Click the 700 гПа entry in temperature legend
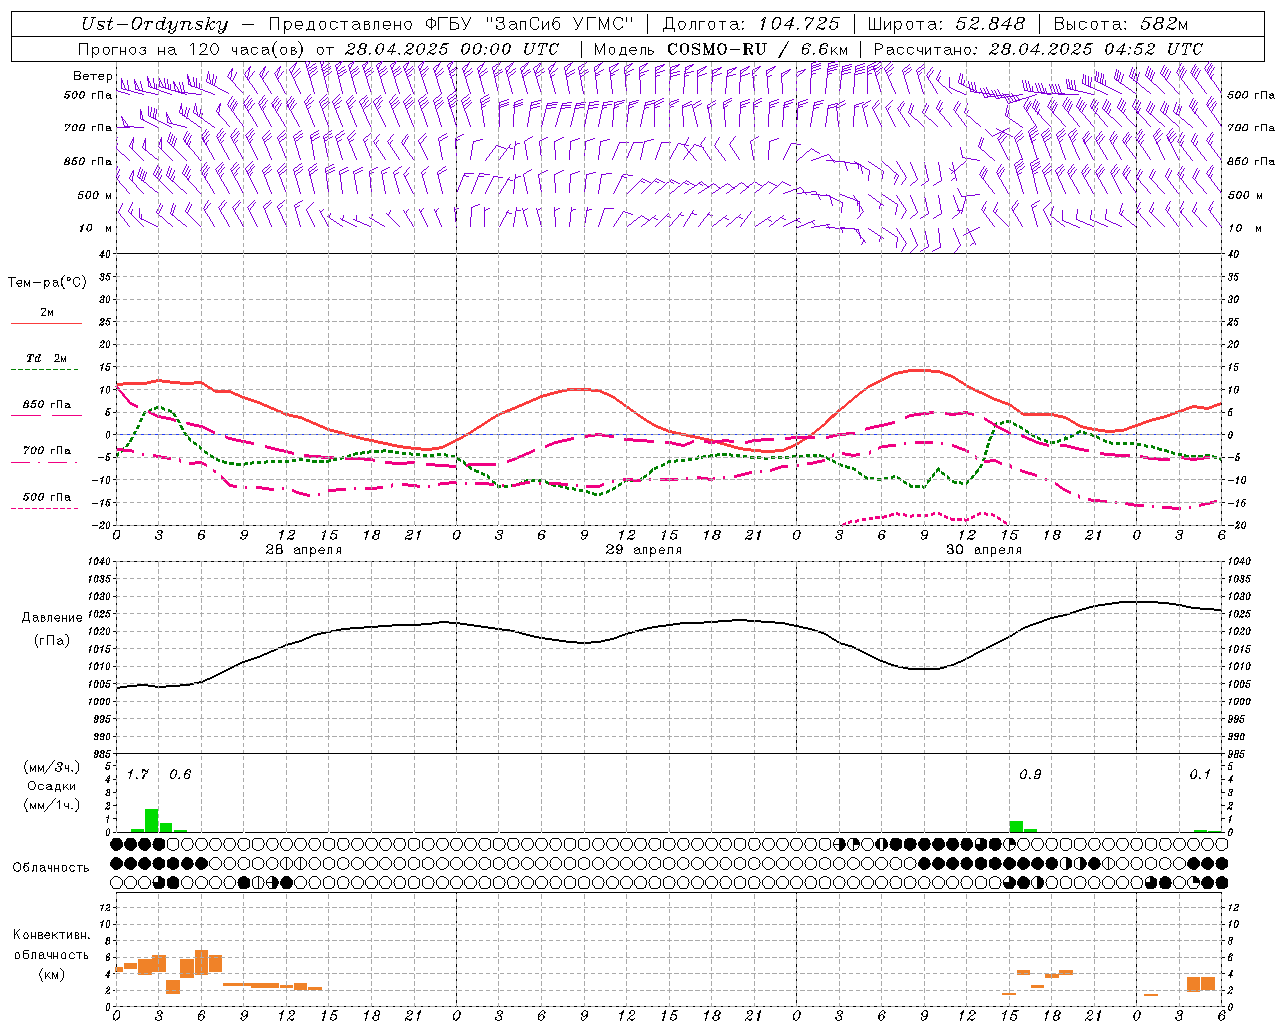Image resolution: width=1280 pixels, height=1024 pixels. point(47,451)
